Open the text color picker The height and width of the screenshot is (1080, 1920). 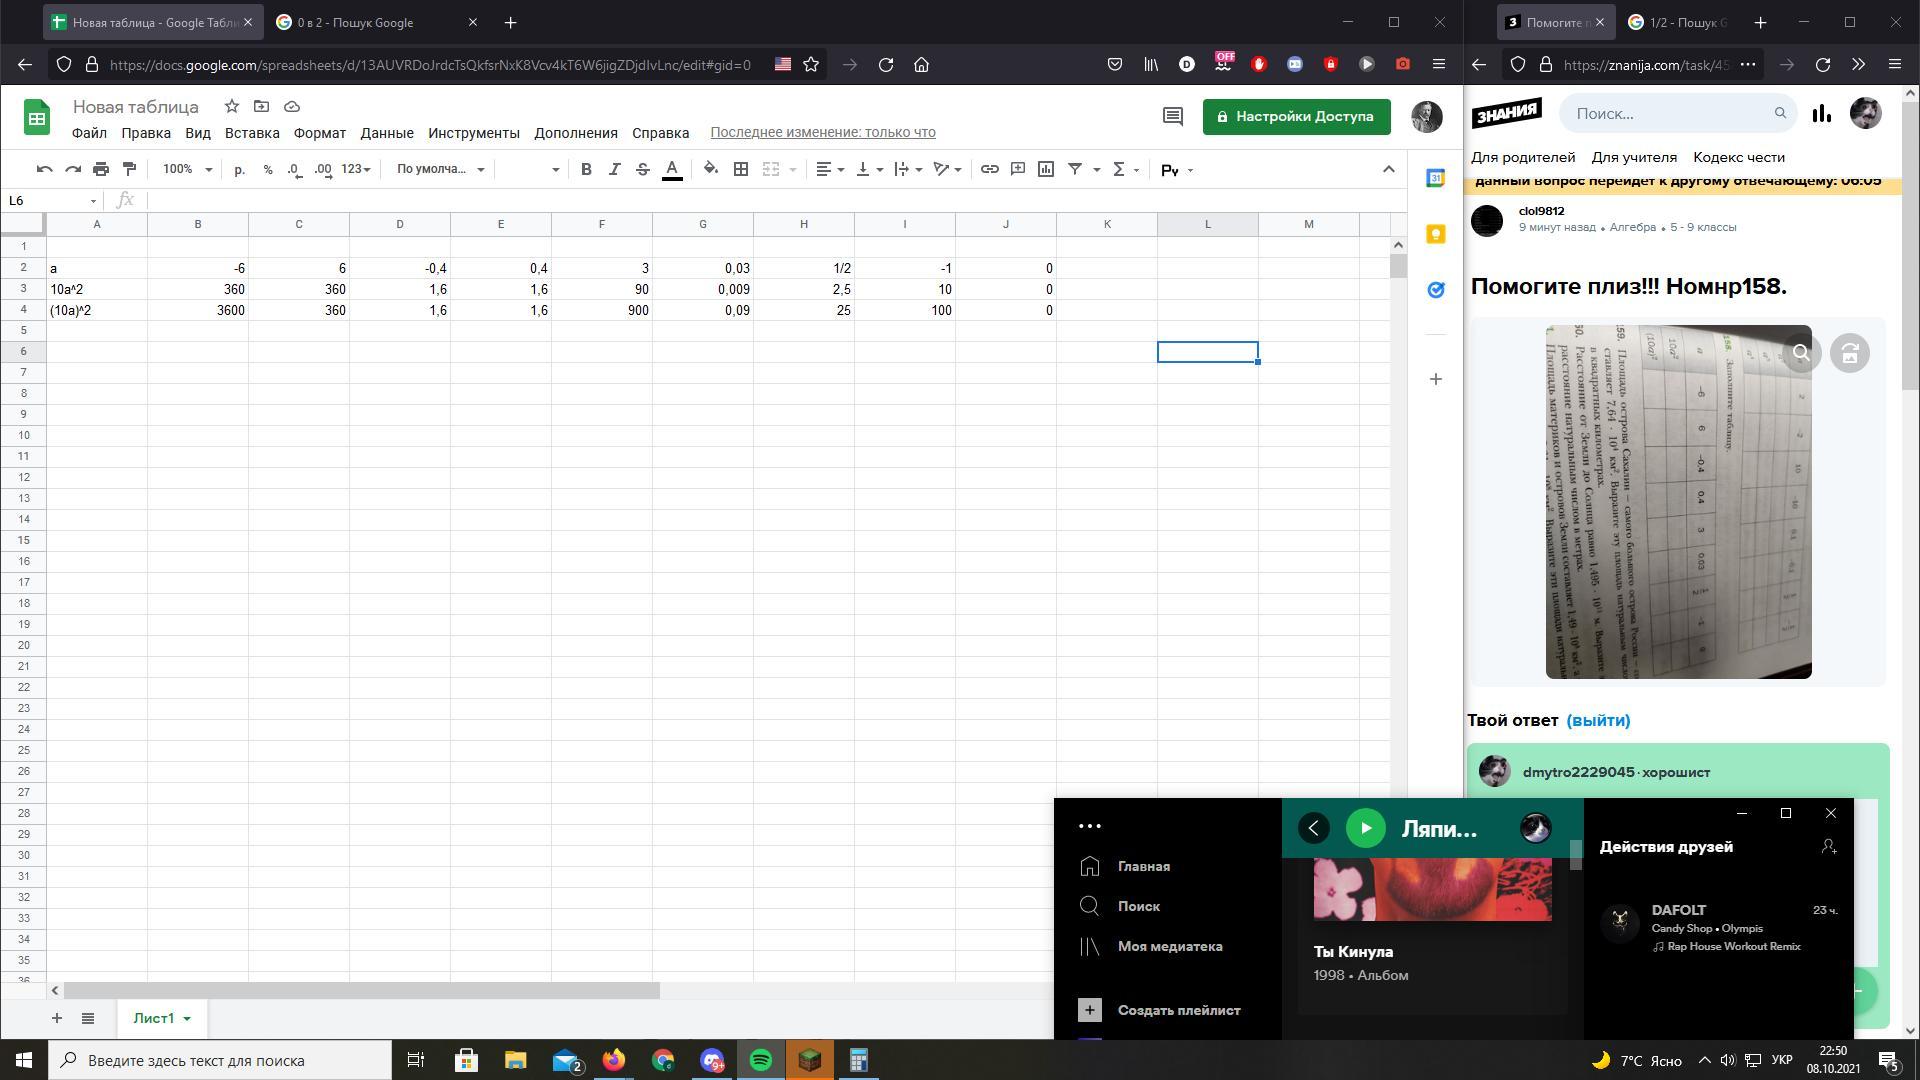coord(672,170)
